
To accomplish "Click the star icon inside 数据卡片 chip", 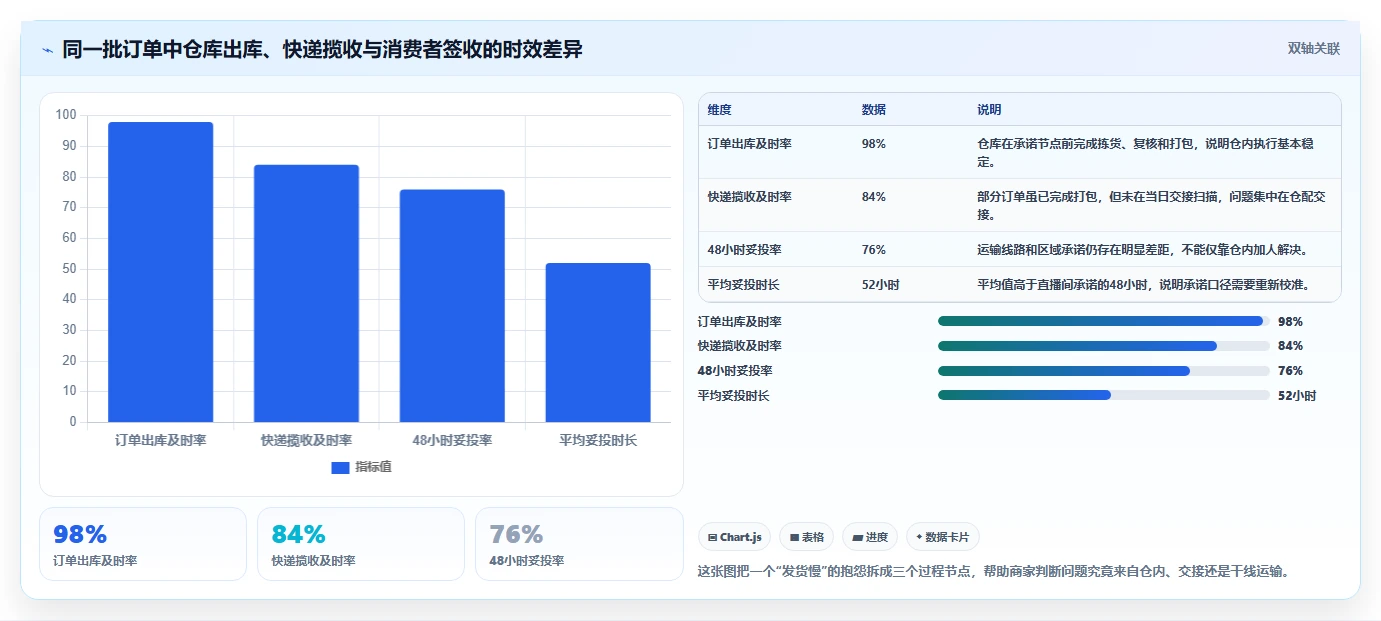I will pos(919,537).
